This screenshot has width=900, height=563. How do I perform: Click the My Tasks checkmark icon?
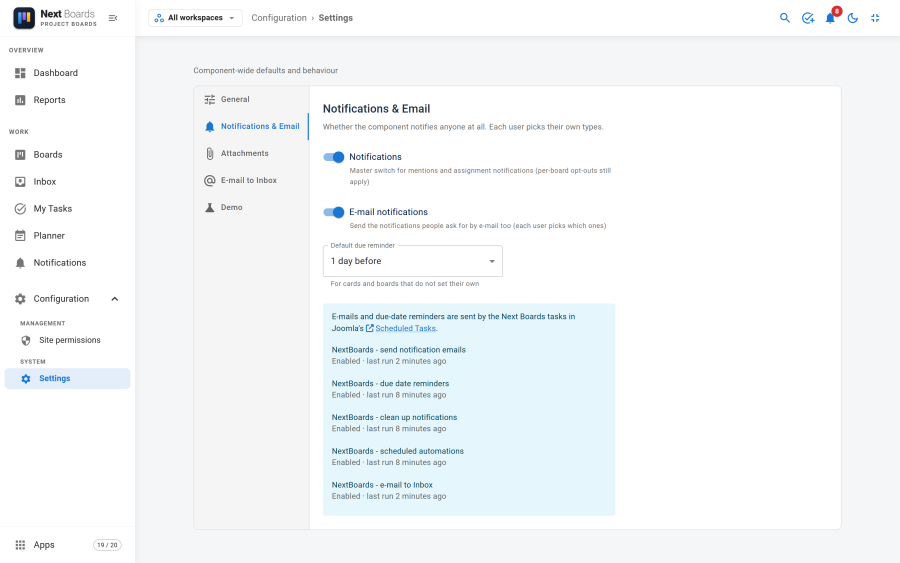tap(20, 208)
